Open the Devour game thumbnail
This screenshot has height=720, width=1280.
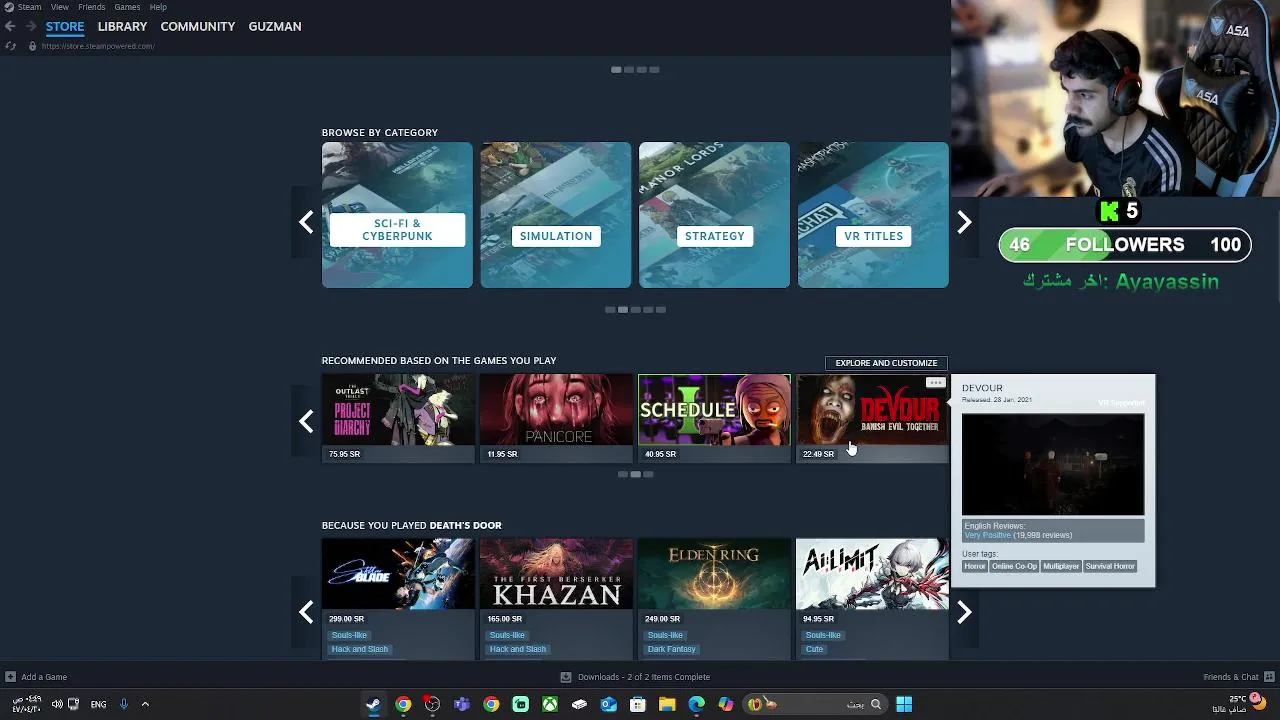[x=872, y=410]
